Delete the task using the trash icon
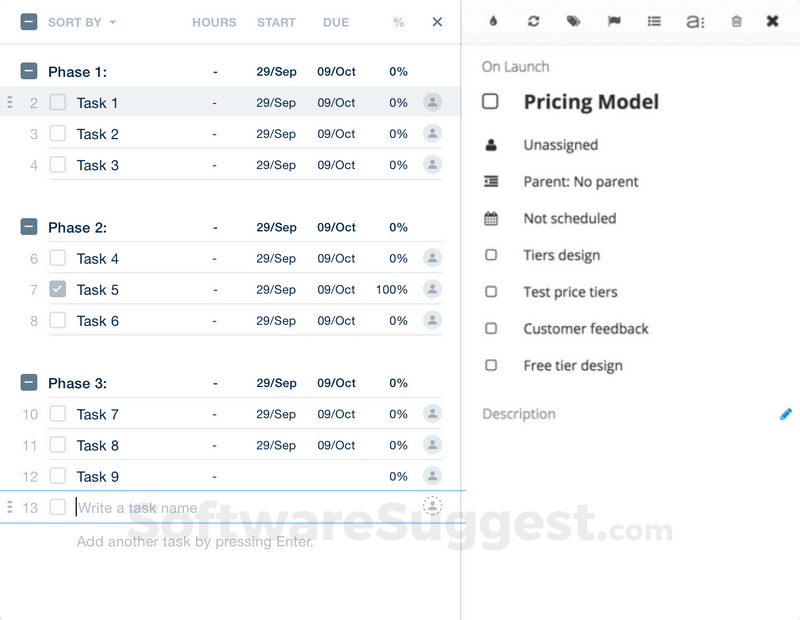This screenshot has width=800, height=620. pyautogui.click(x=736, y=20)
